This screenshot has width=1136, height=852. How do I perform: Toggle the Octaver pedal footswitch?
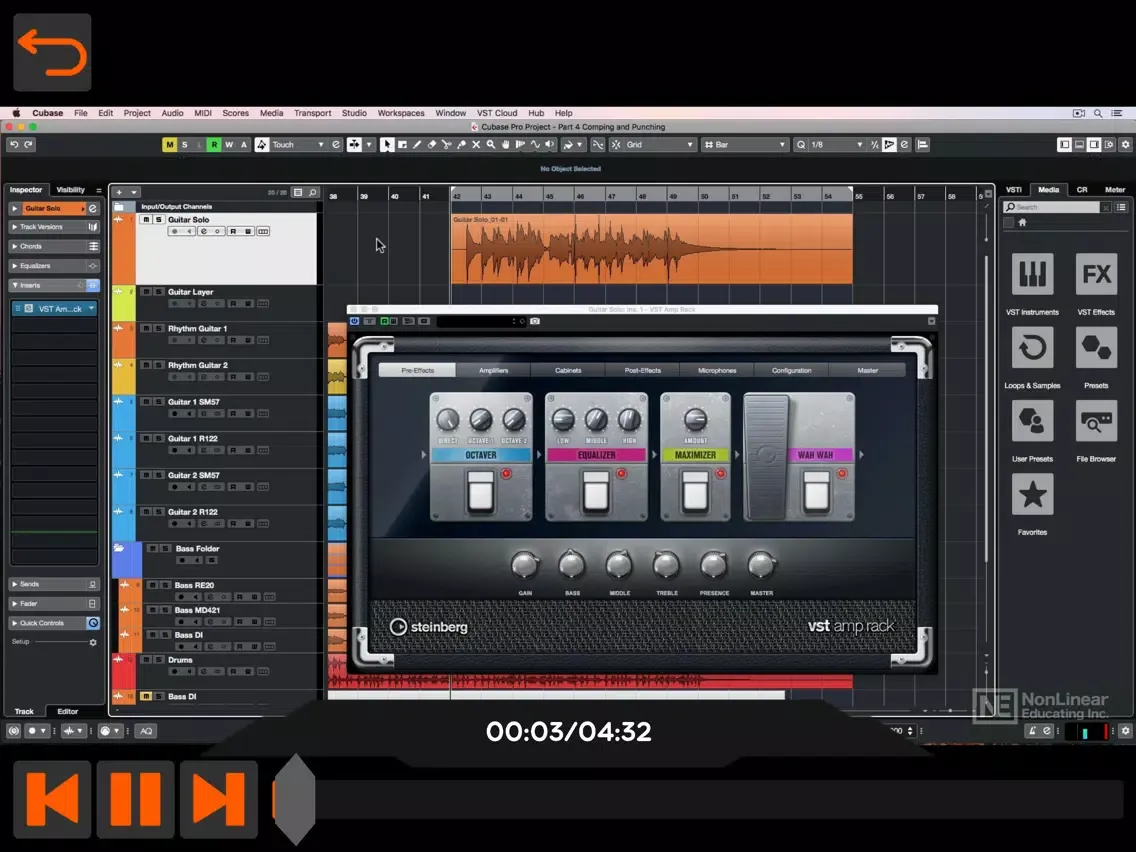pyautogui.click(x=480, y=493)
